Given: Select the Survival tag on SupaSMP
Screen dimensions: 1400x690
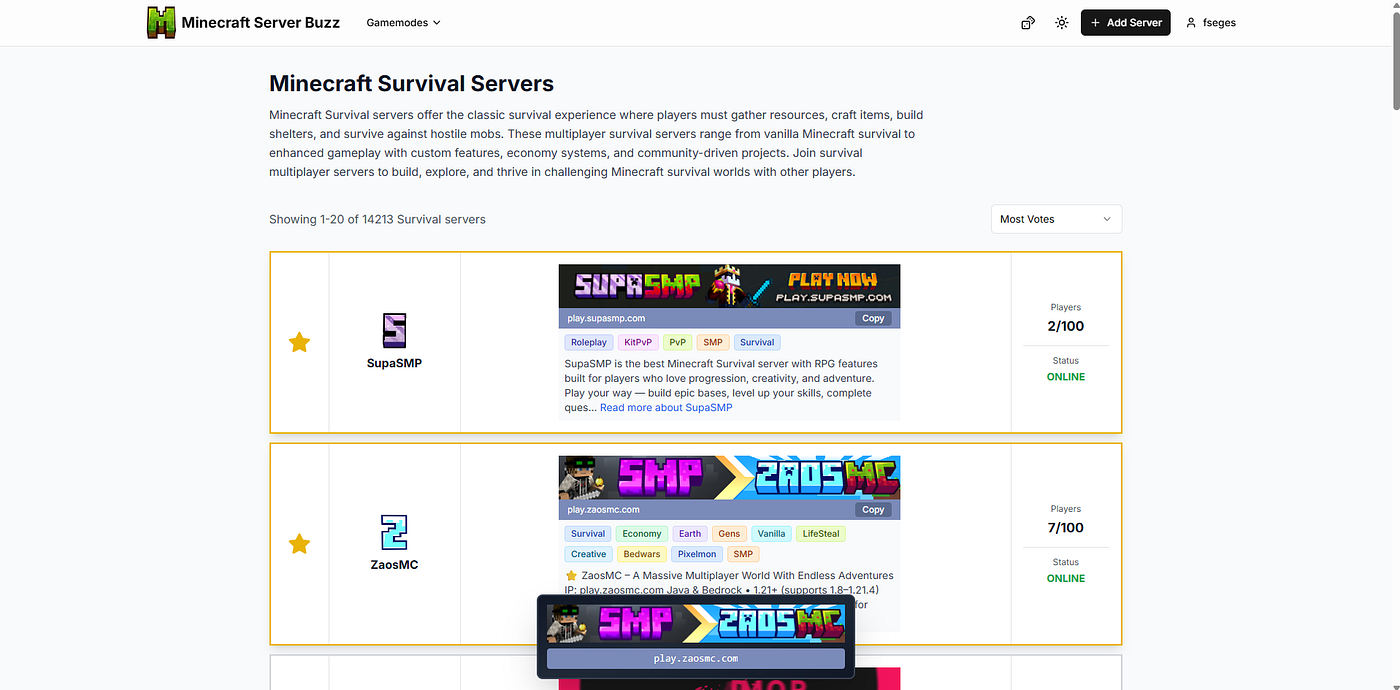Looking at the screenshot, I should point(757,342).
